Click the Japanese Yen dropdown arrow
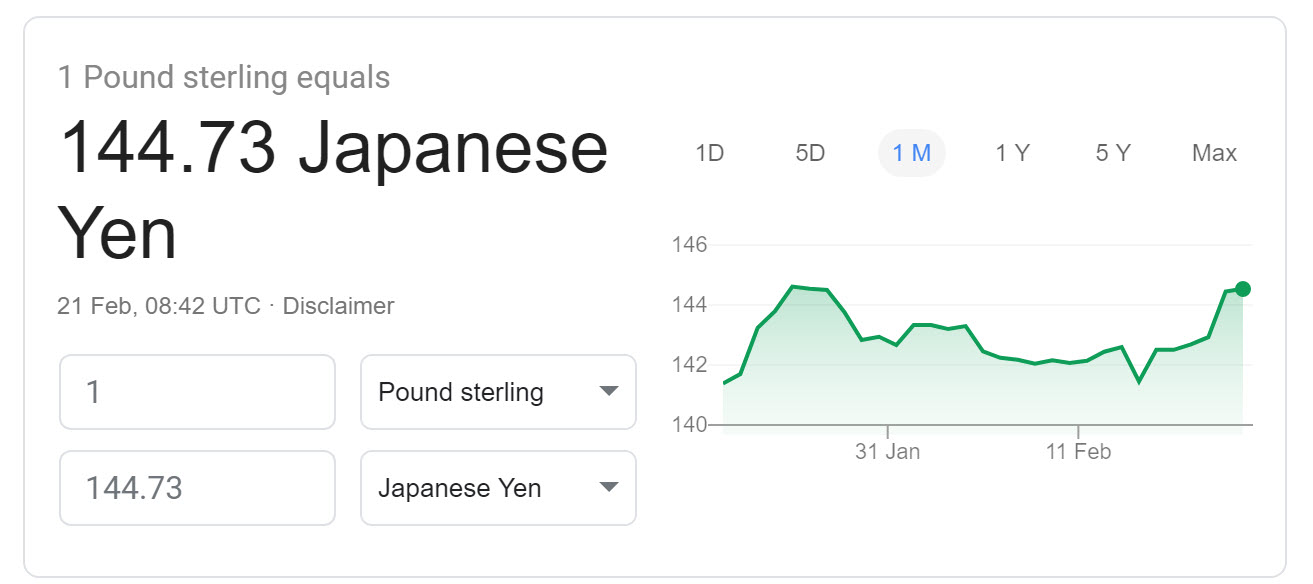The image size is (1313, 584). pyautogui.click(x=608, y=488)
